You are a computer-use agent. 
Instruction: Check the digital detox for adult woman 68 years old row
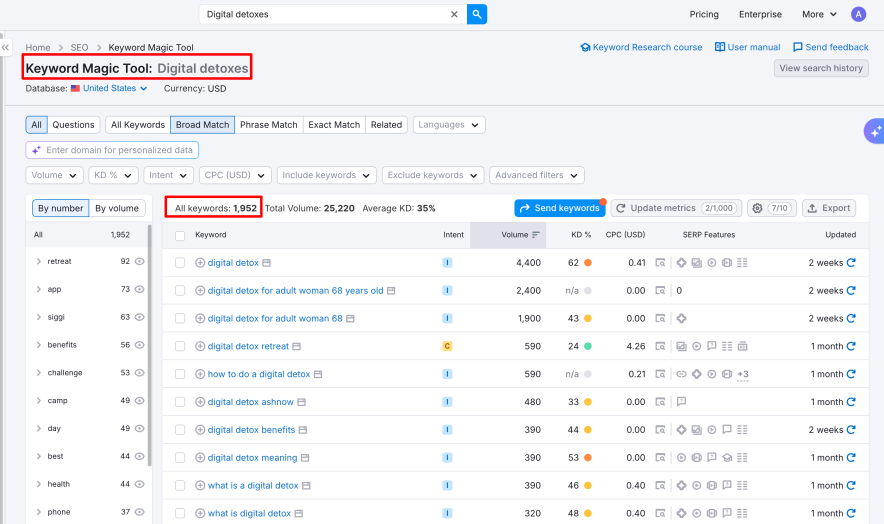point(180,290)
